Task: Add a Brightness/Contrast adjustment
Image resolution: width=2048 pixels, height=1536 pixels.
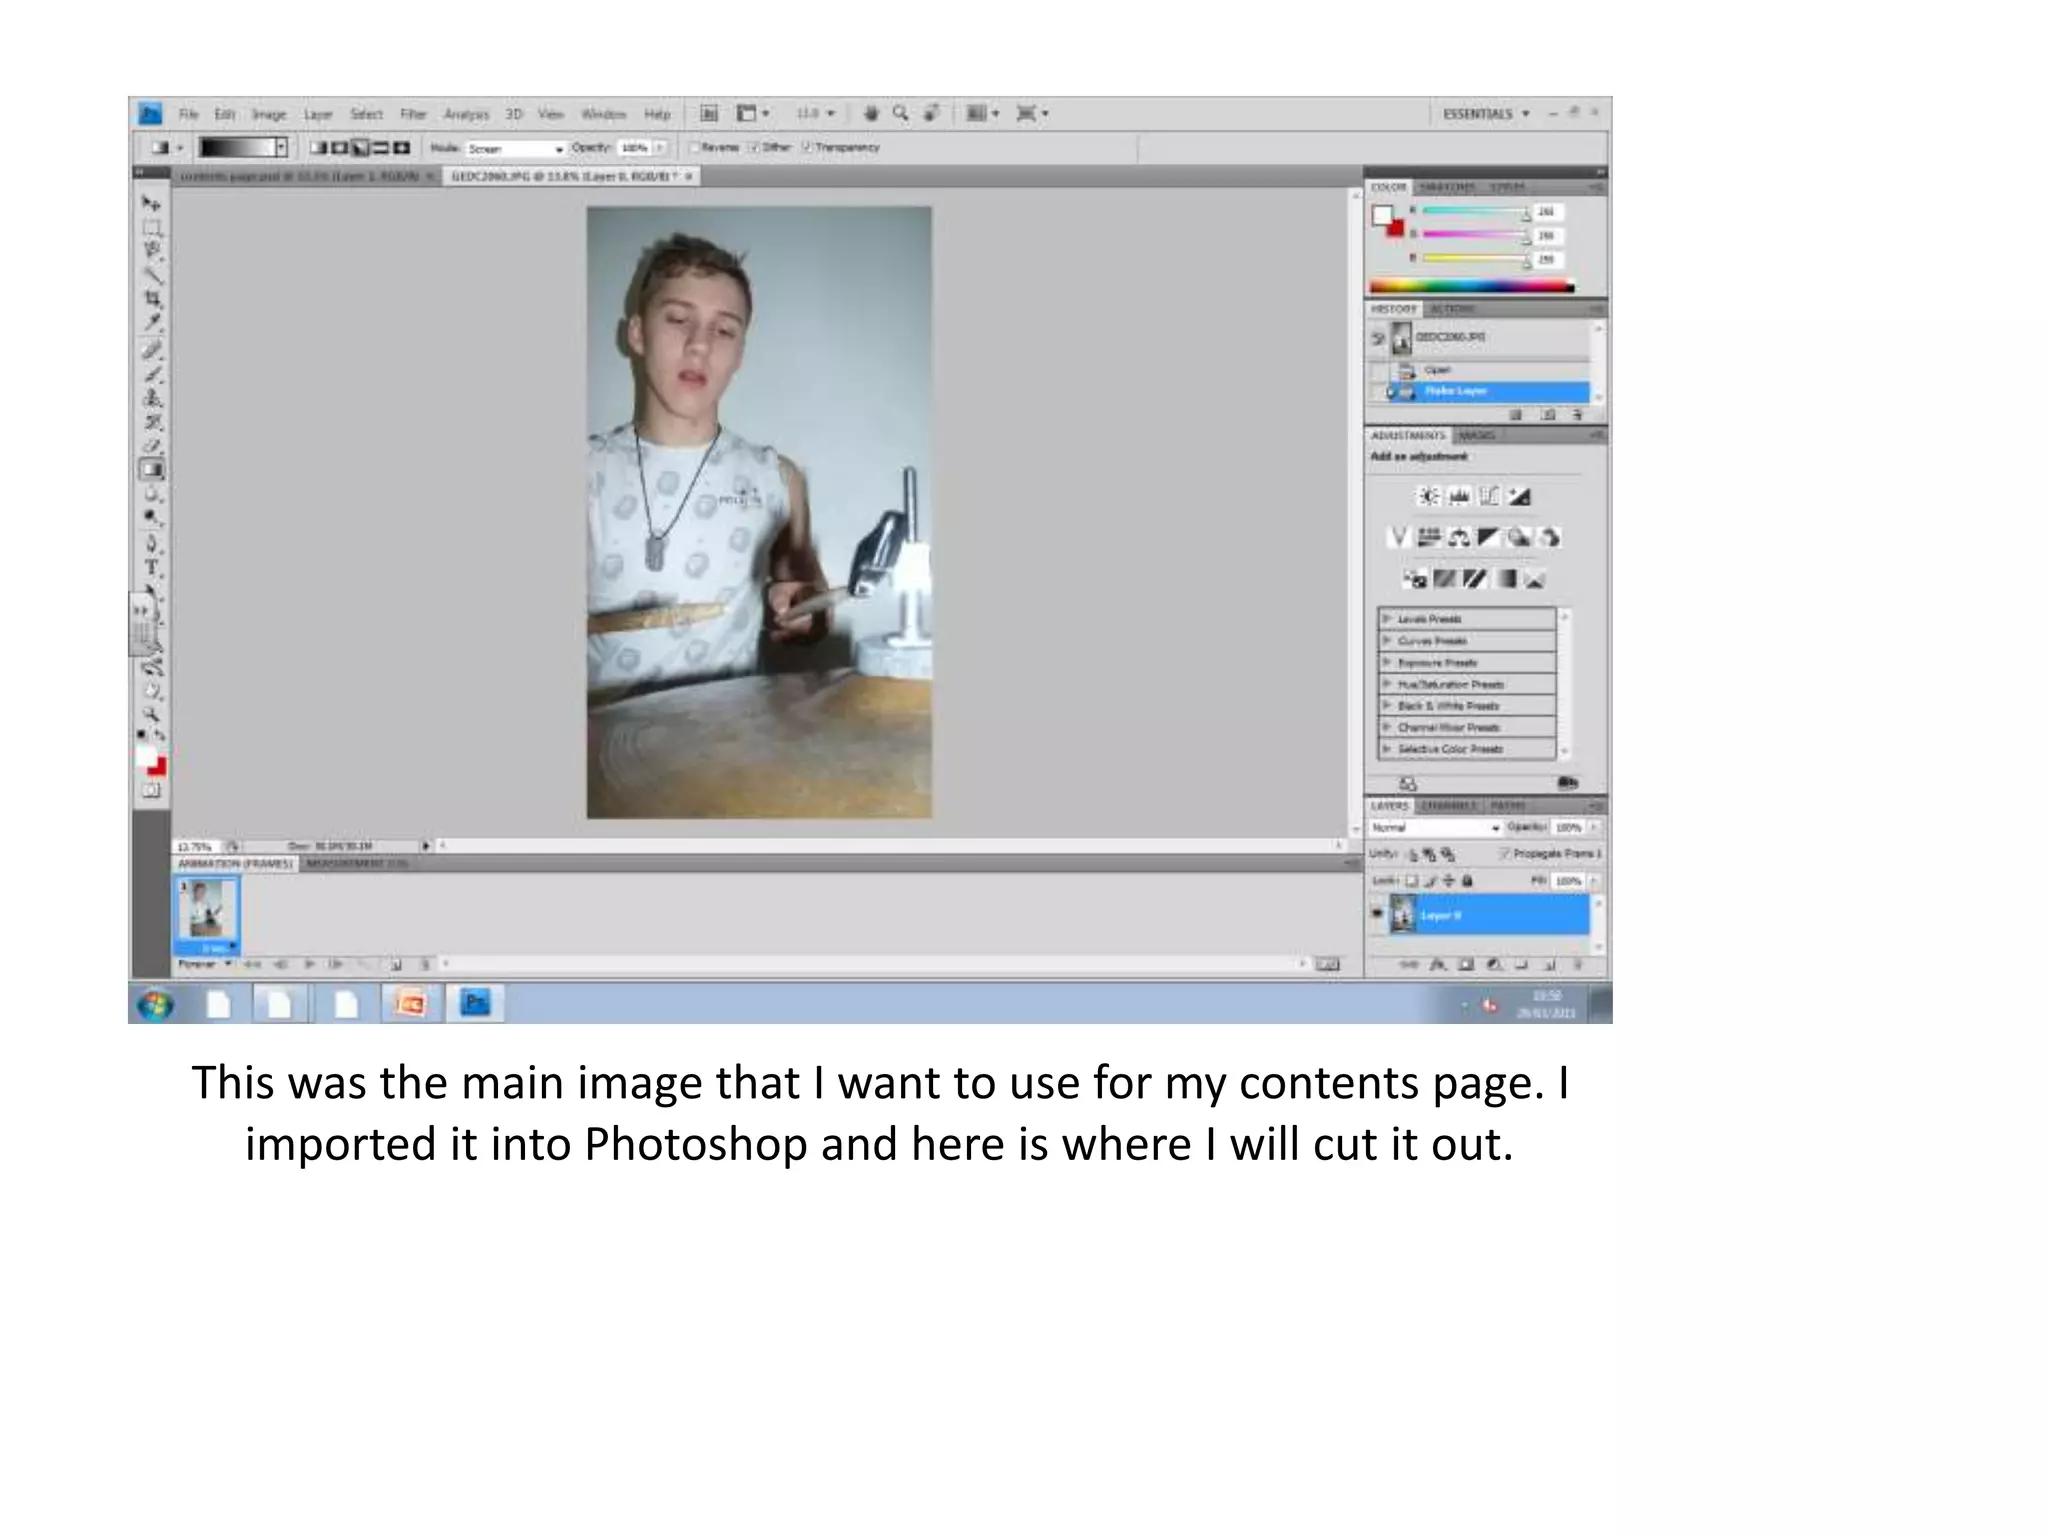Action: tap(1430, 496)
